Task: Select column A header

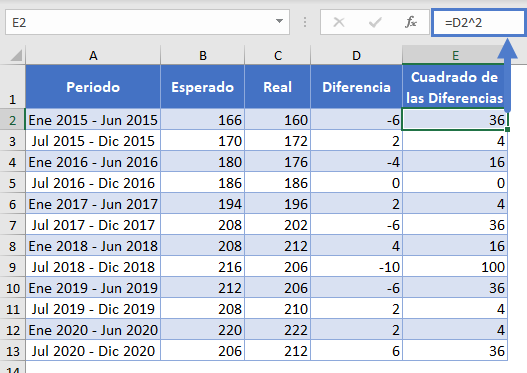Action: point(93,55)
